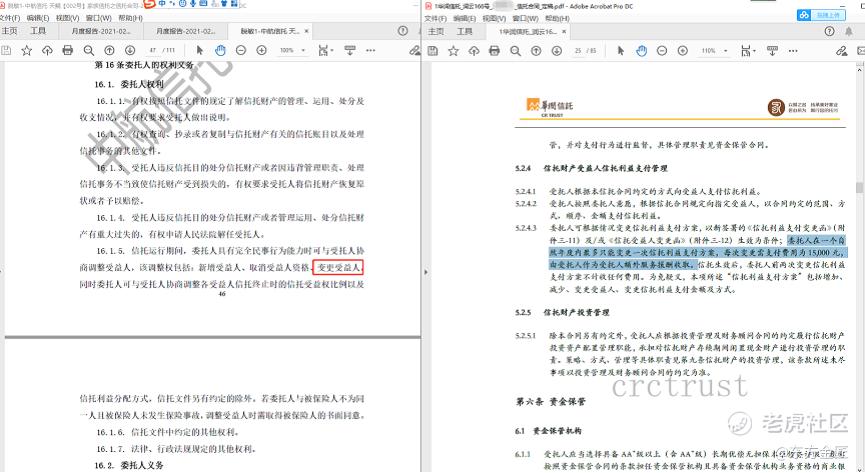Open the 工具 tab in the right window
This screenshot has height=473, width=865.
point(464,31)
